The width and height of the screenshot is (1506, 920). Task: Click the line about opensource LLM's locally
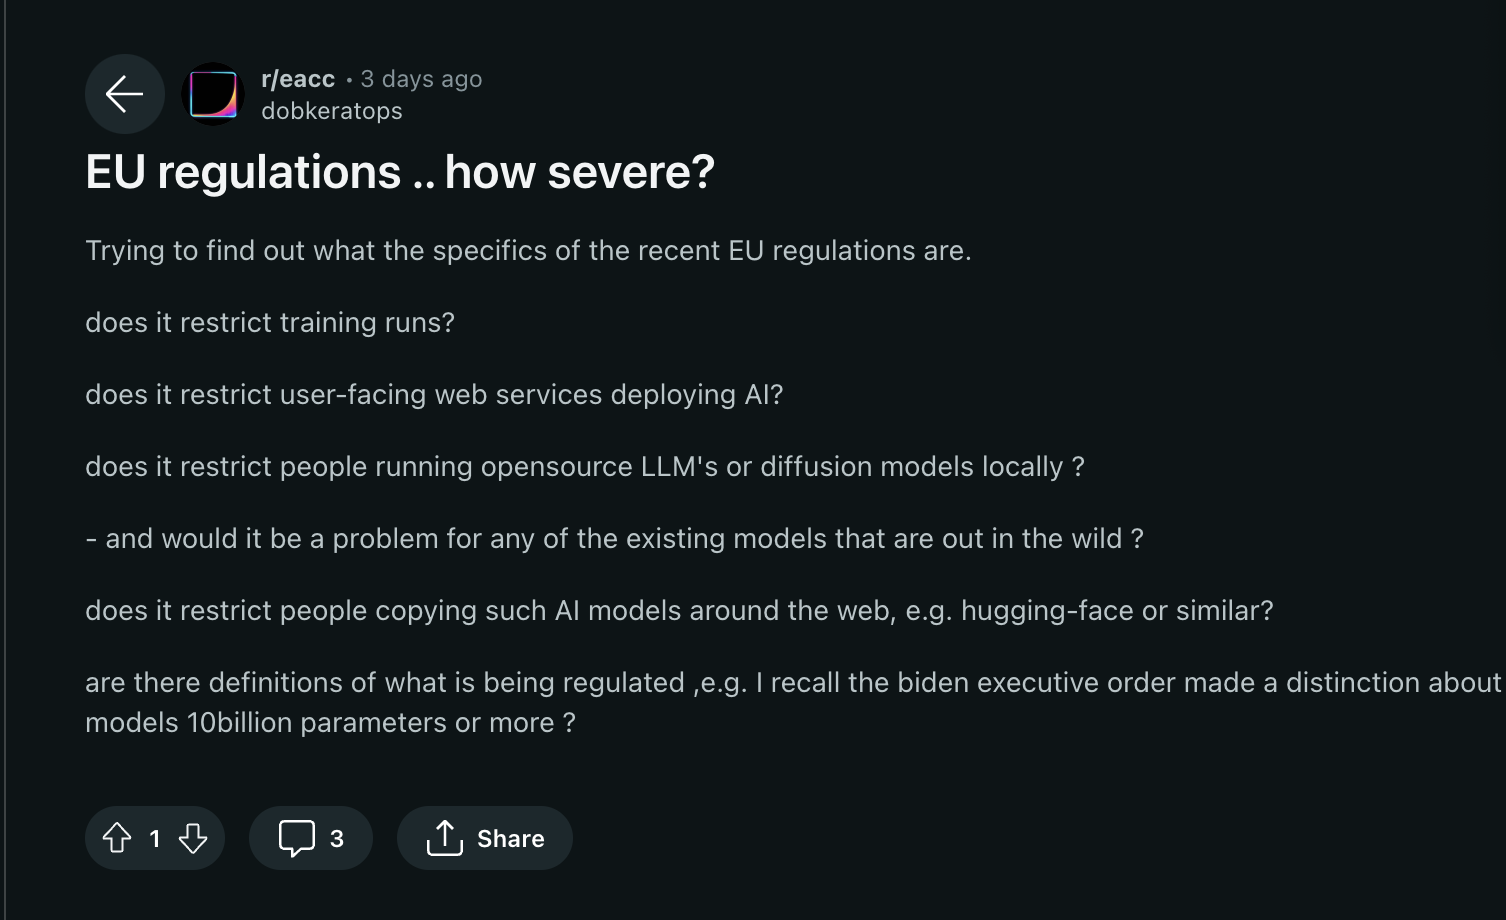pyautogui.click(x=585, y=466)
